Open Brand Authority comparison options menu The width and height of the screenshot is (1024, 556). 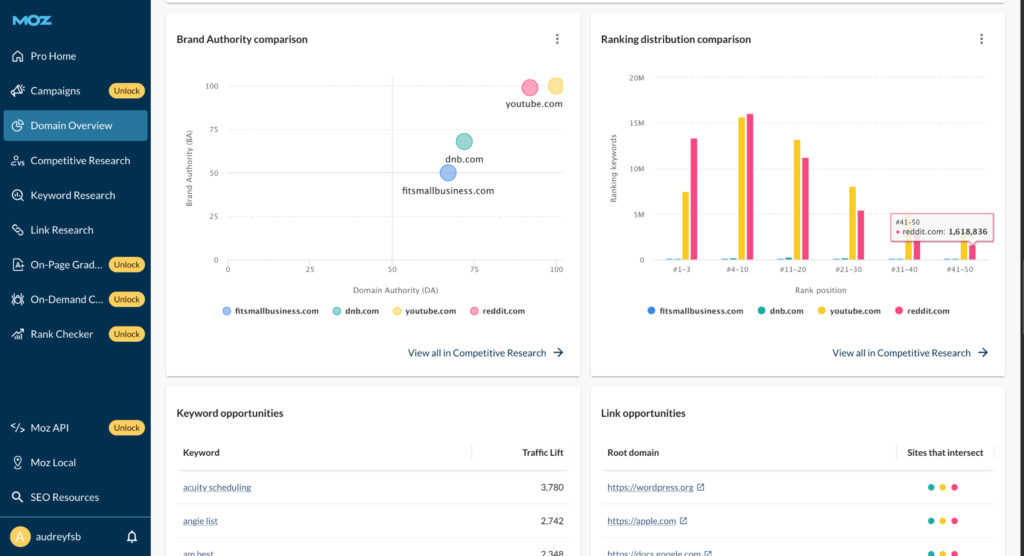(557, 39)
